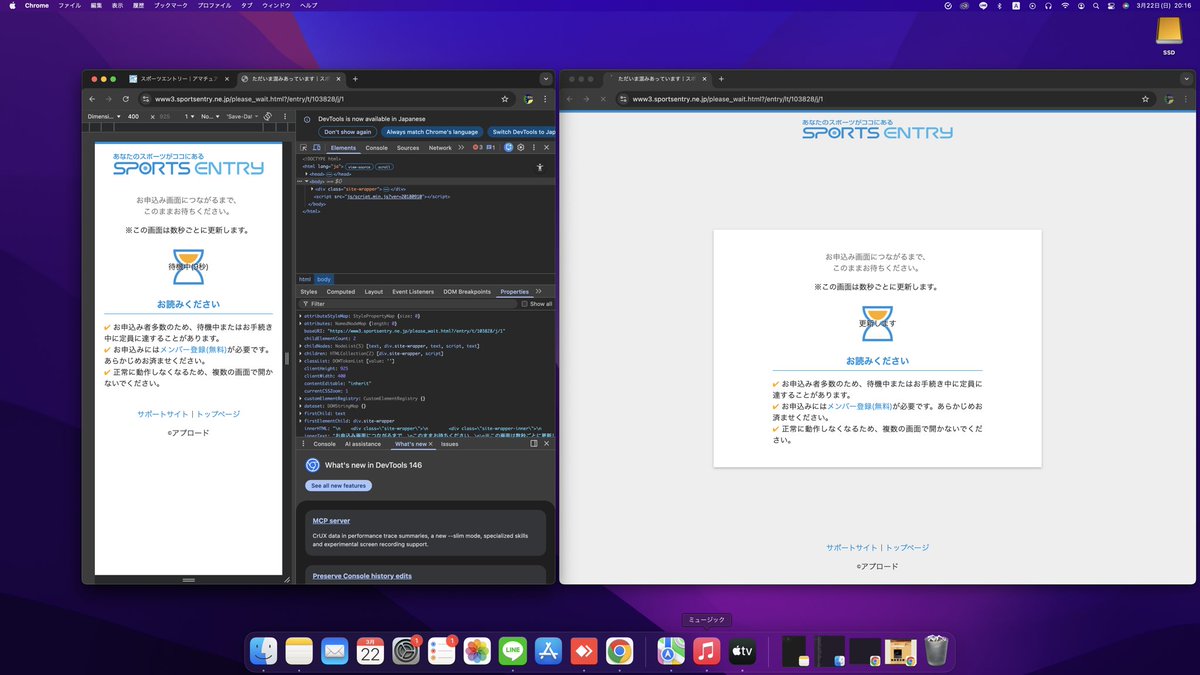Open Chrome three-dot menu in left window
Screen dimensions: 1200x675
(546, 99)
